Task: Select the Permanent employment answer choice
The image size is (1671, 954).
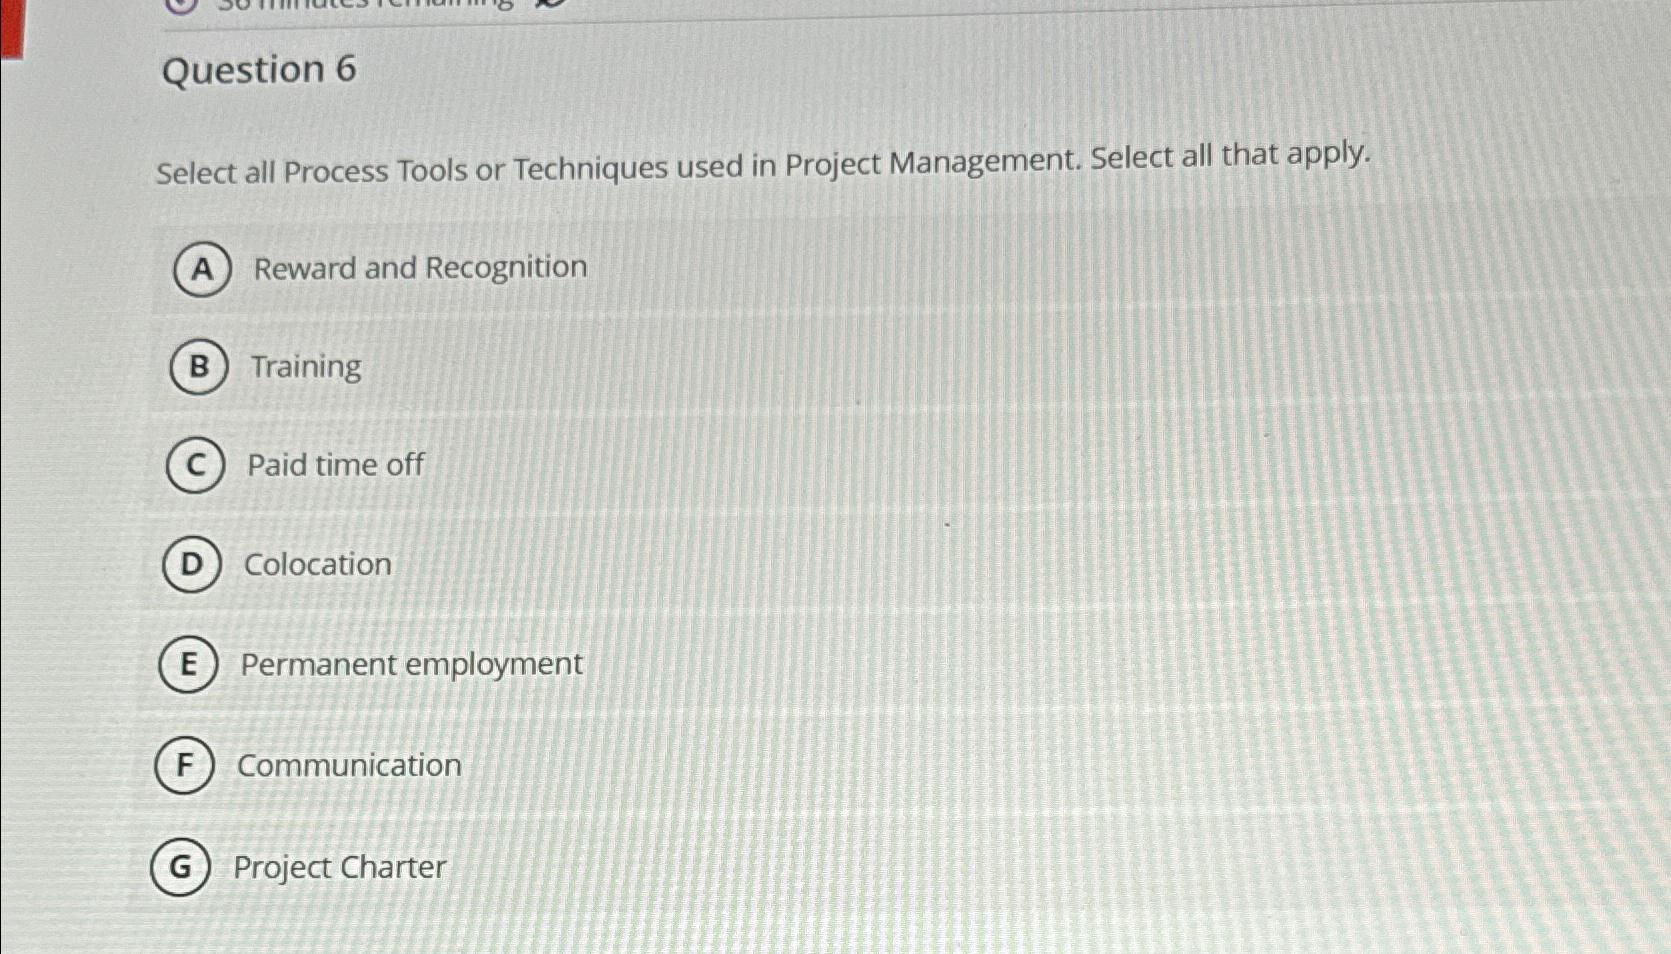Action: (412, 663)
